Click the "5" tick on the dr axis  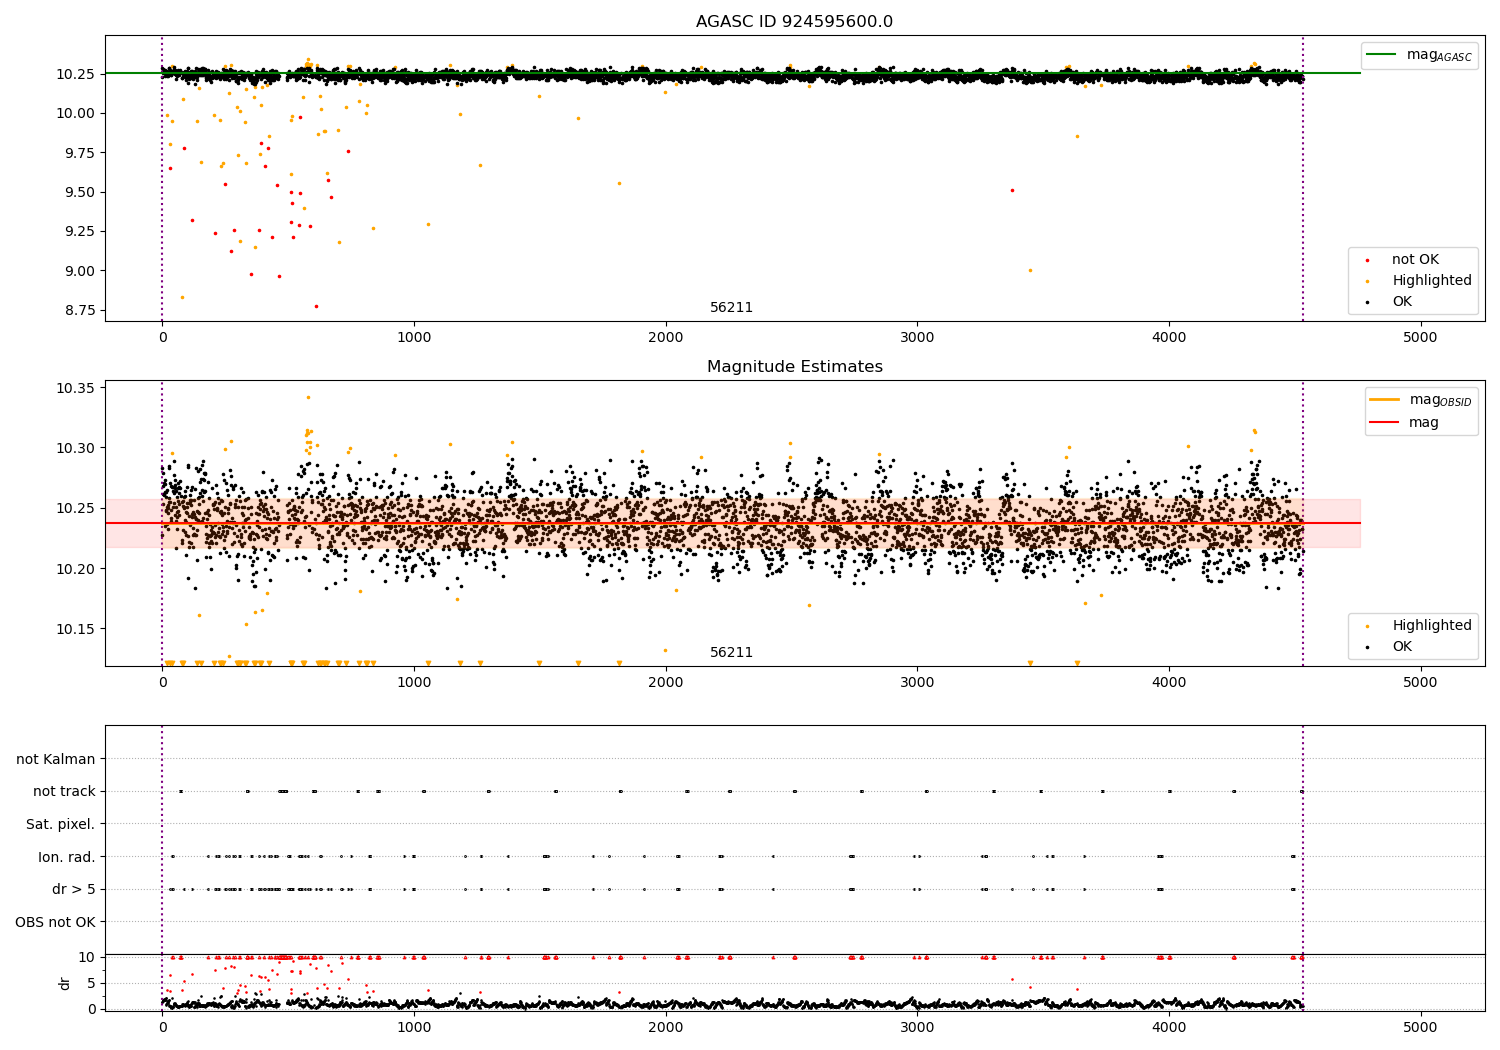[91, 983]
